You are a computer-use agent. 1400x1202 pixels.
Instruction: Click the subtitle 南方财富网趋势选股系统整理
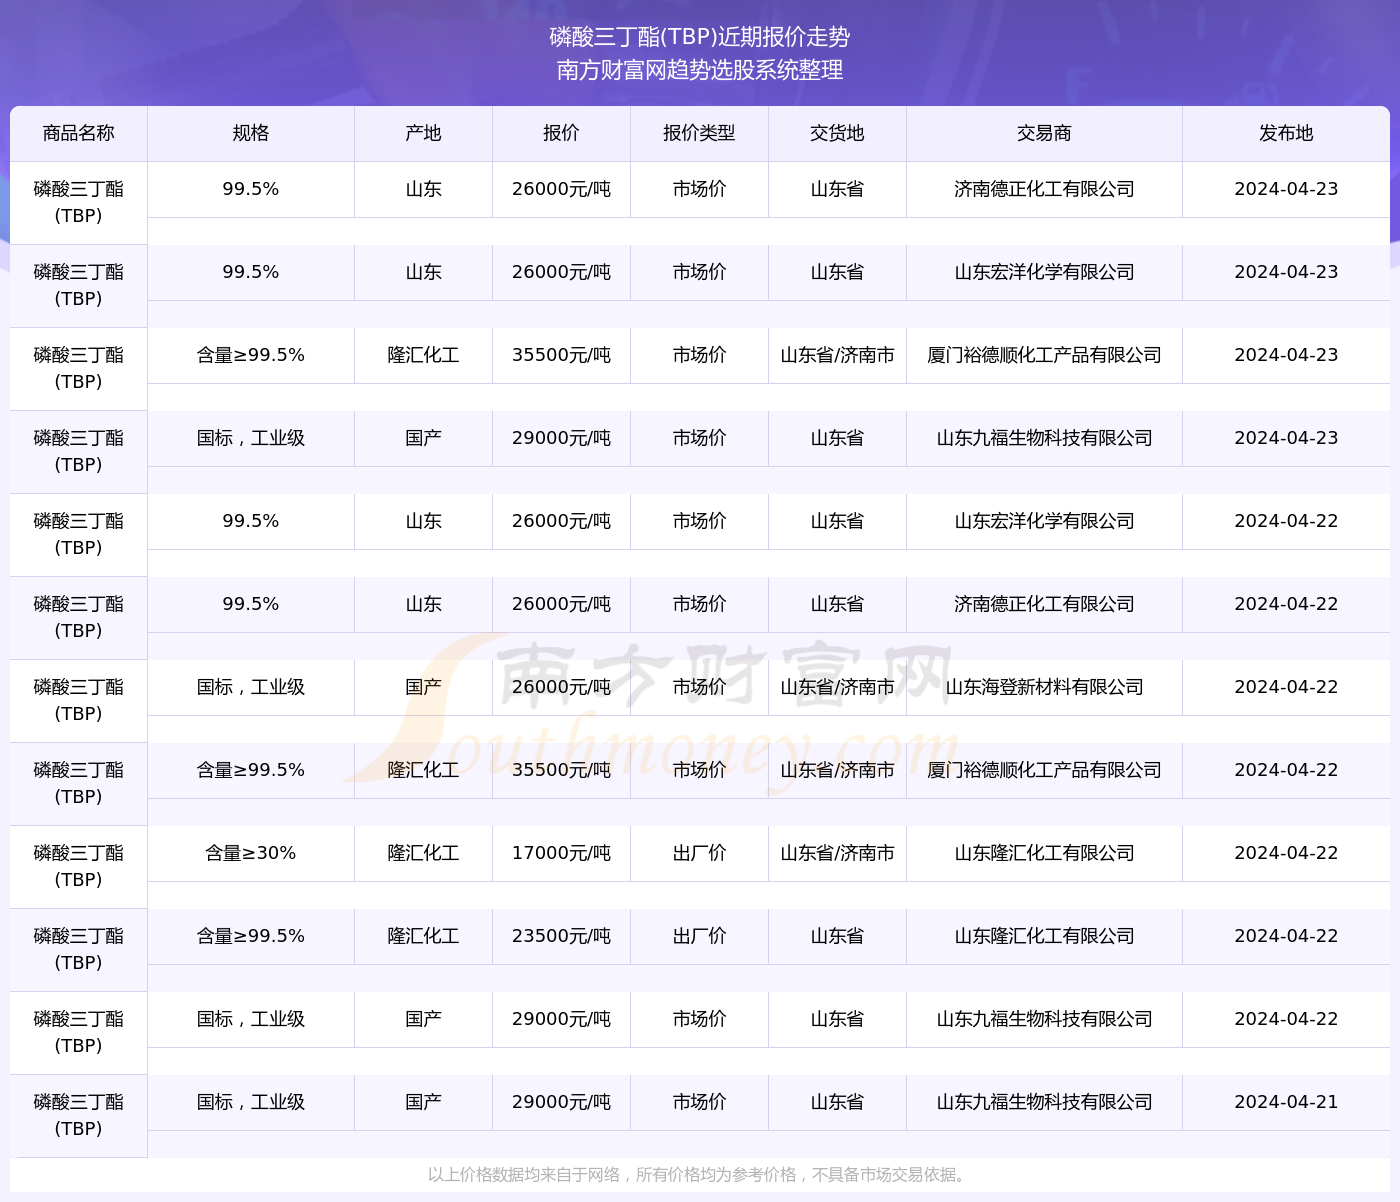coord(699,70)
